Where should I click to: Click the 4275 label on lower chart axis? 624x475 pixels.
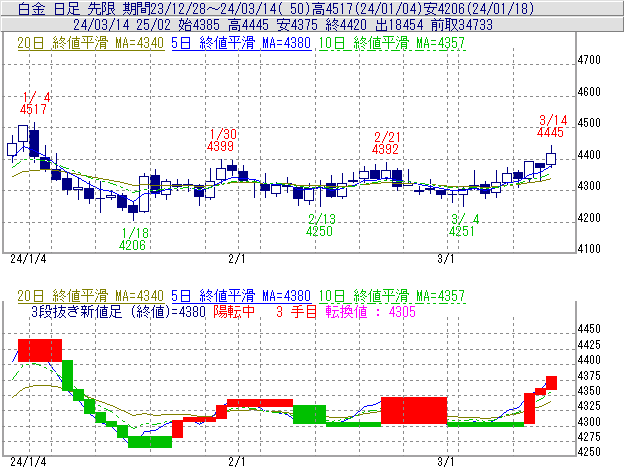pyautogui.click(x=589, y=437)
